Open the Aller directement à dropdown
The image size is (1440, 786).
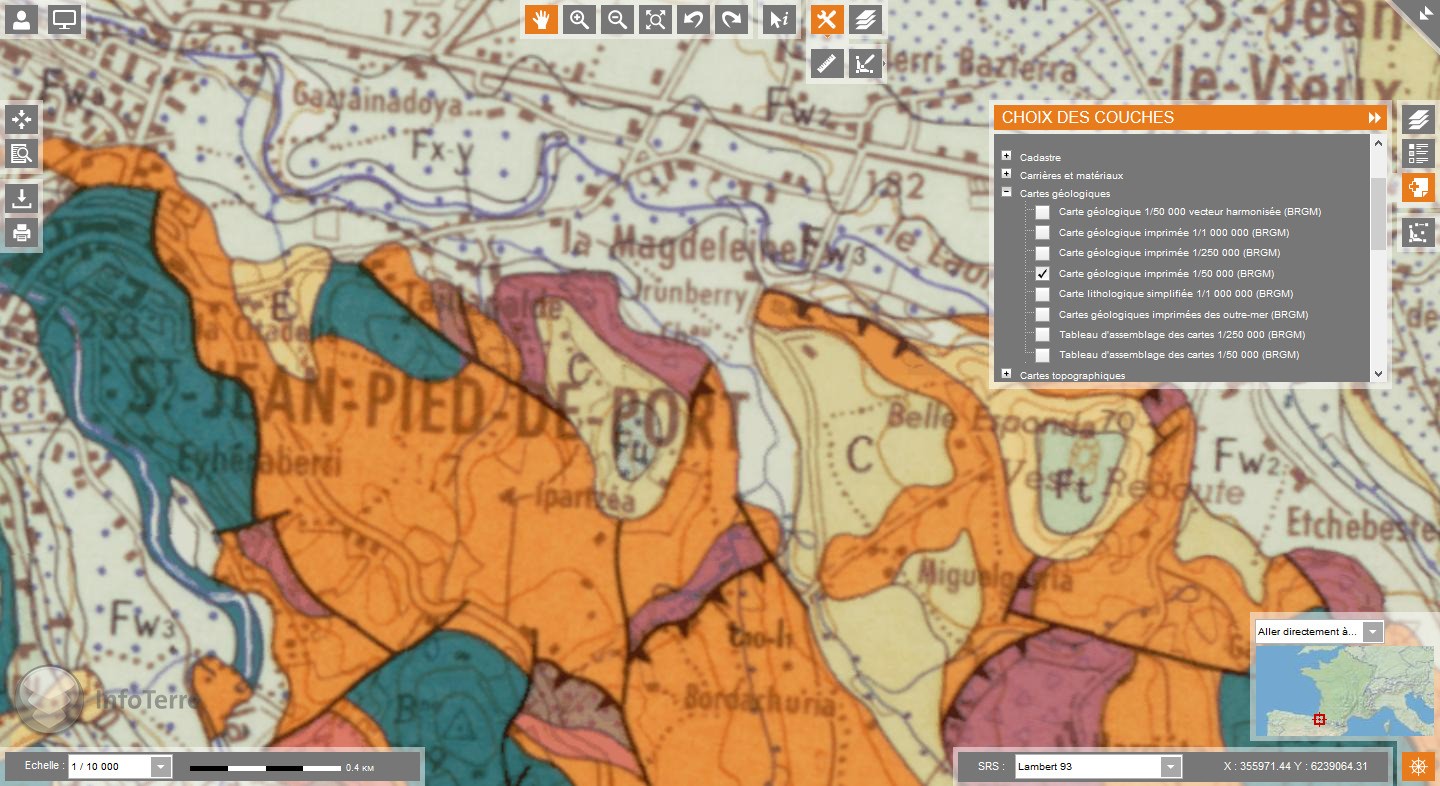coord(1373,632)
